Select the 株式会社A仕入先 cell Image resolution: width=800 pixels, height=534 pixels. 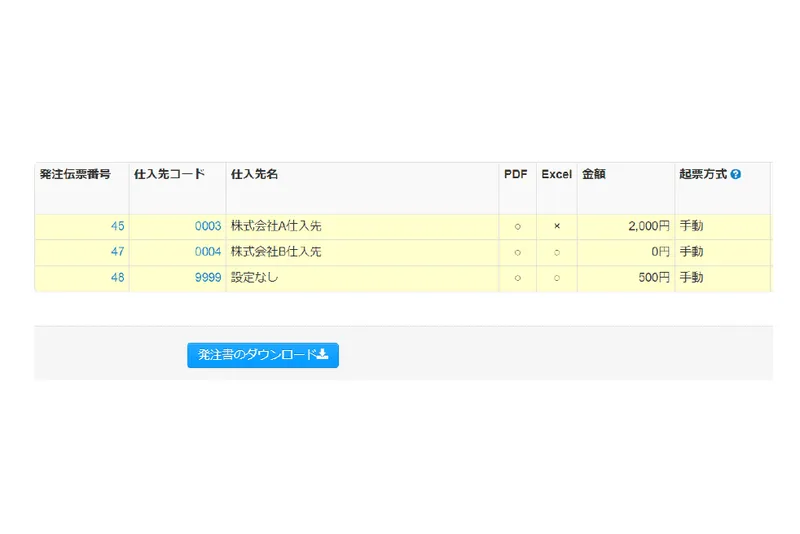tap(362, 226)
